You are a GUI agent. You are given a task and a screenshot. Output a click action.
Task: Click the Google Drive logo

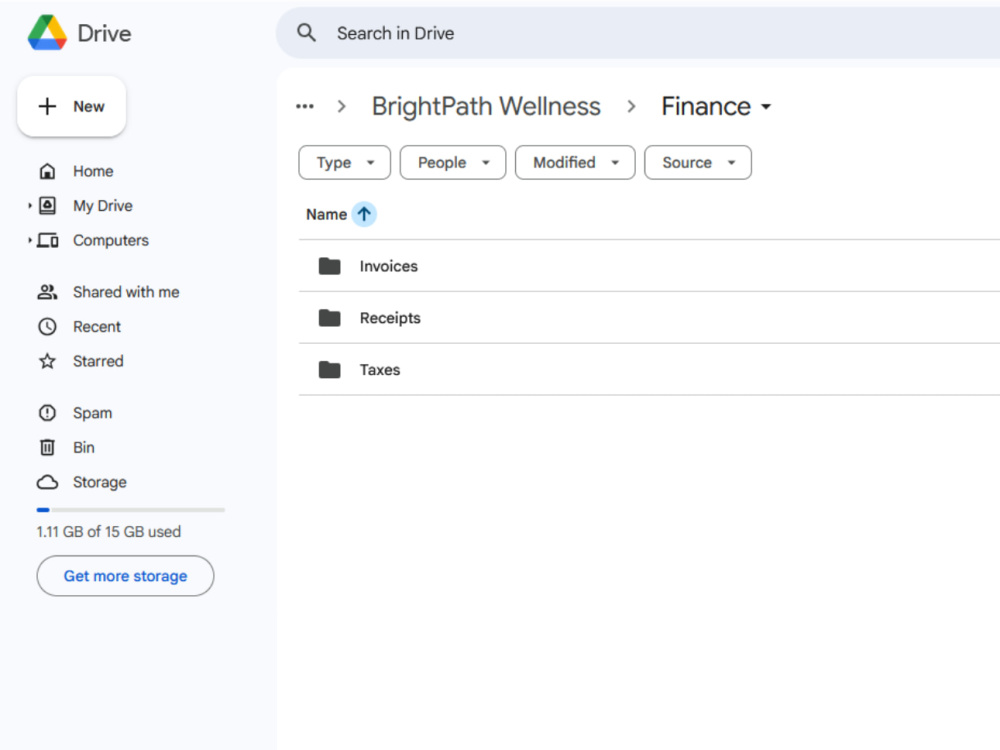(x=47, y=33)
